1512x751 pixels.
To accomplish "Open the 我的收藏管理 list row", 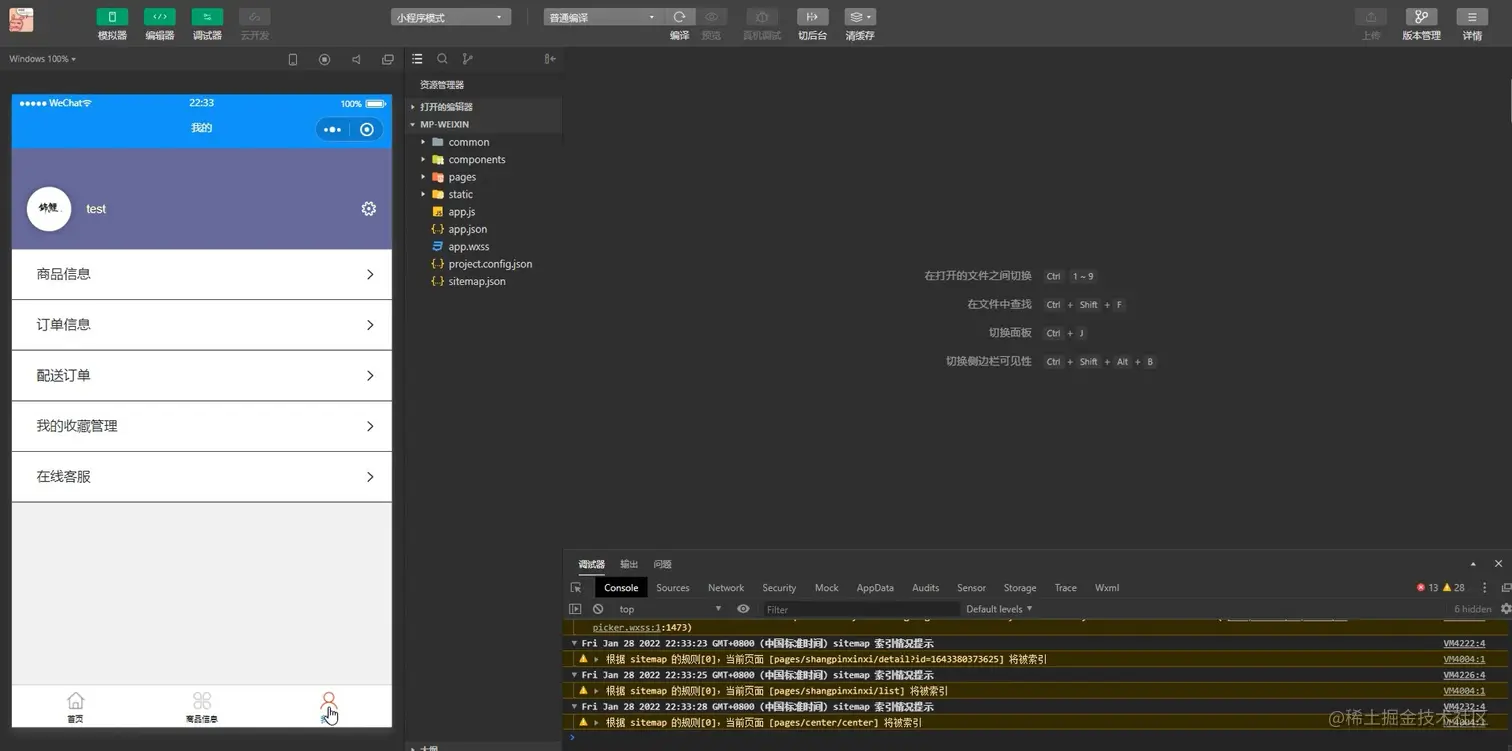I will pos(202,426).
